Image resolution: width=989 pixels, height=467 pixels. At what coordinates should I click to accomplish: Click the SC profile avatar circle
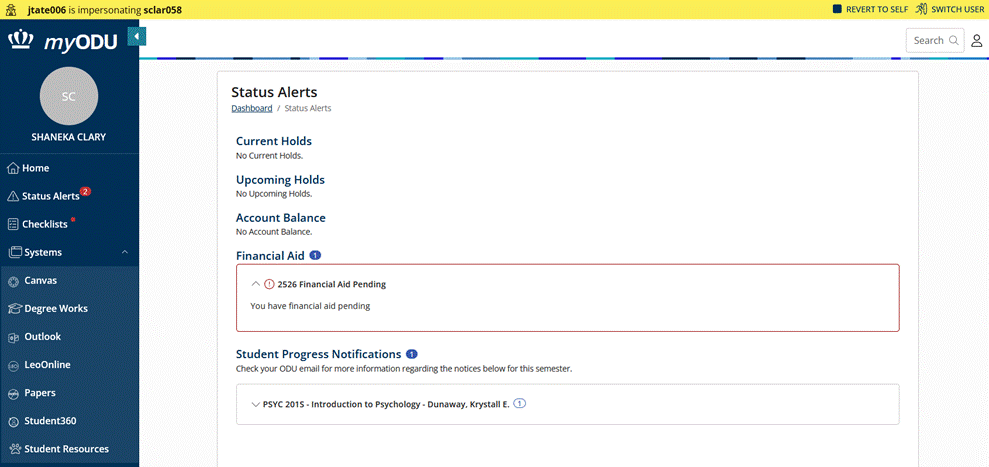69,96
